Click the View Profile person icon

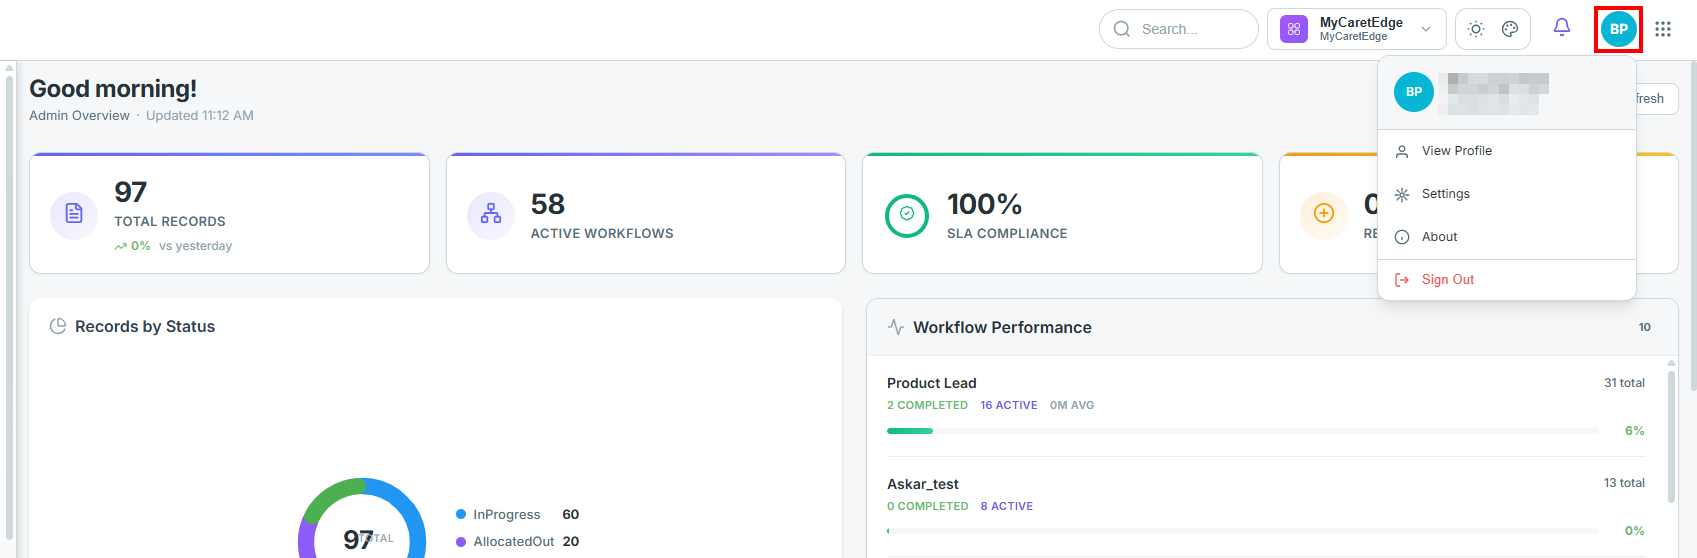click(x=1402, y=152)
